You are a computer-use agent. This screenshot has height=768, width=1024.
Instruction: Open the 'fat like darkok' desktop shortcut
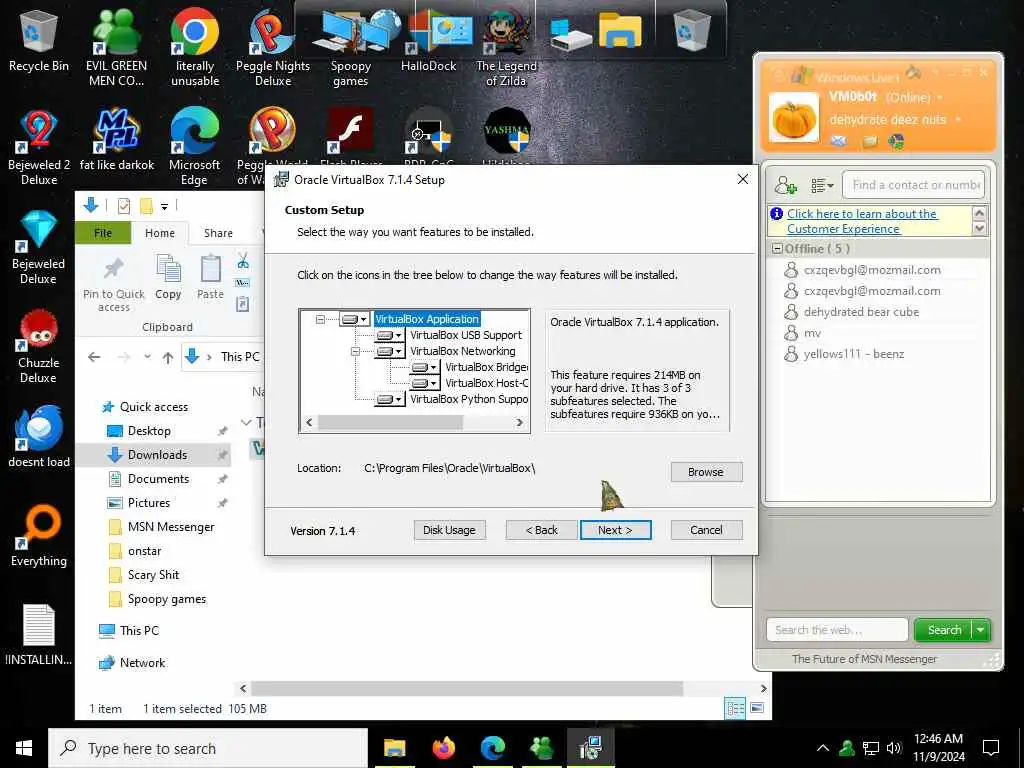coord(116,140)
